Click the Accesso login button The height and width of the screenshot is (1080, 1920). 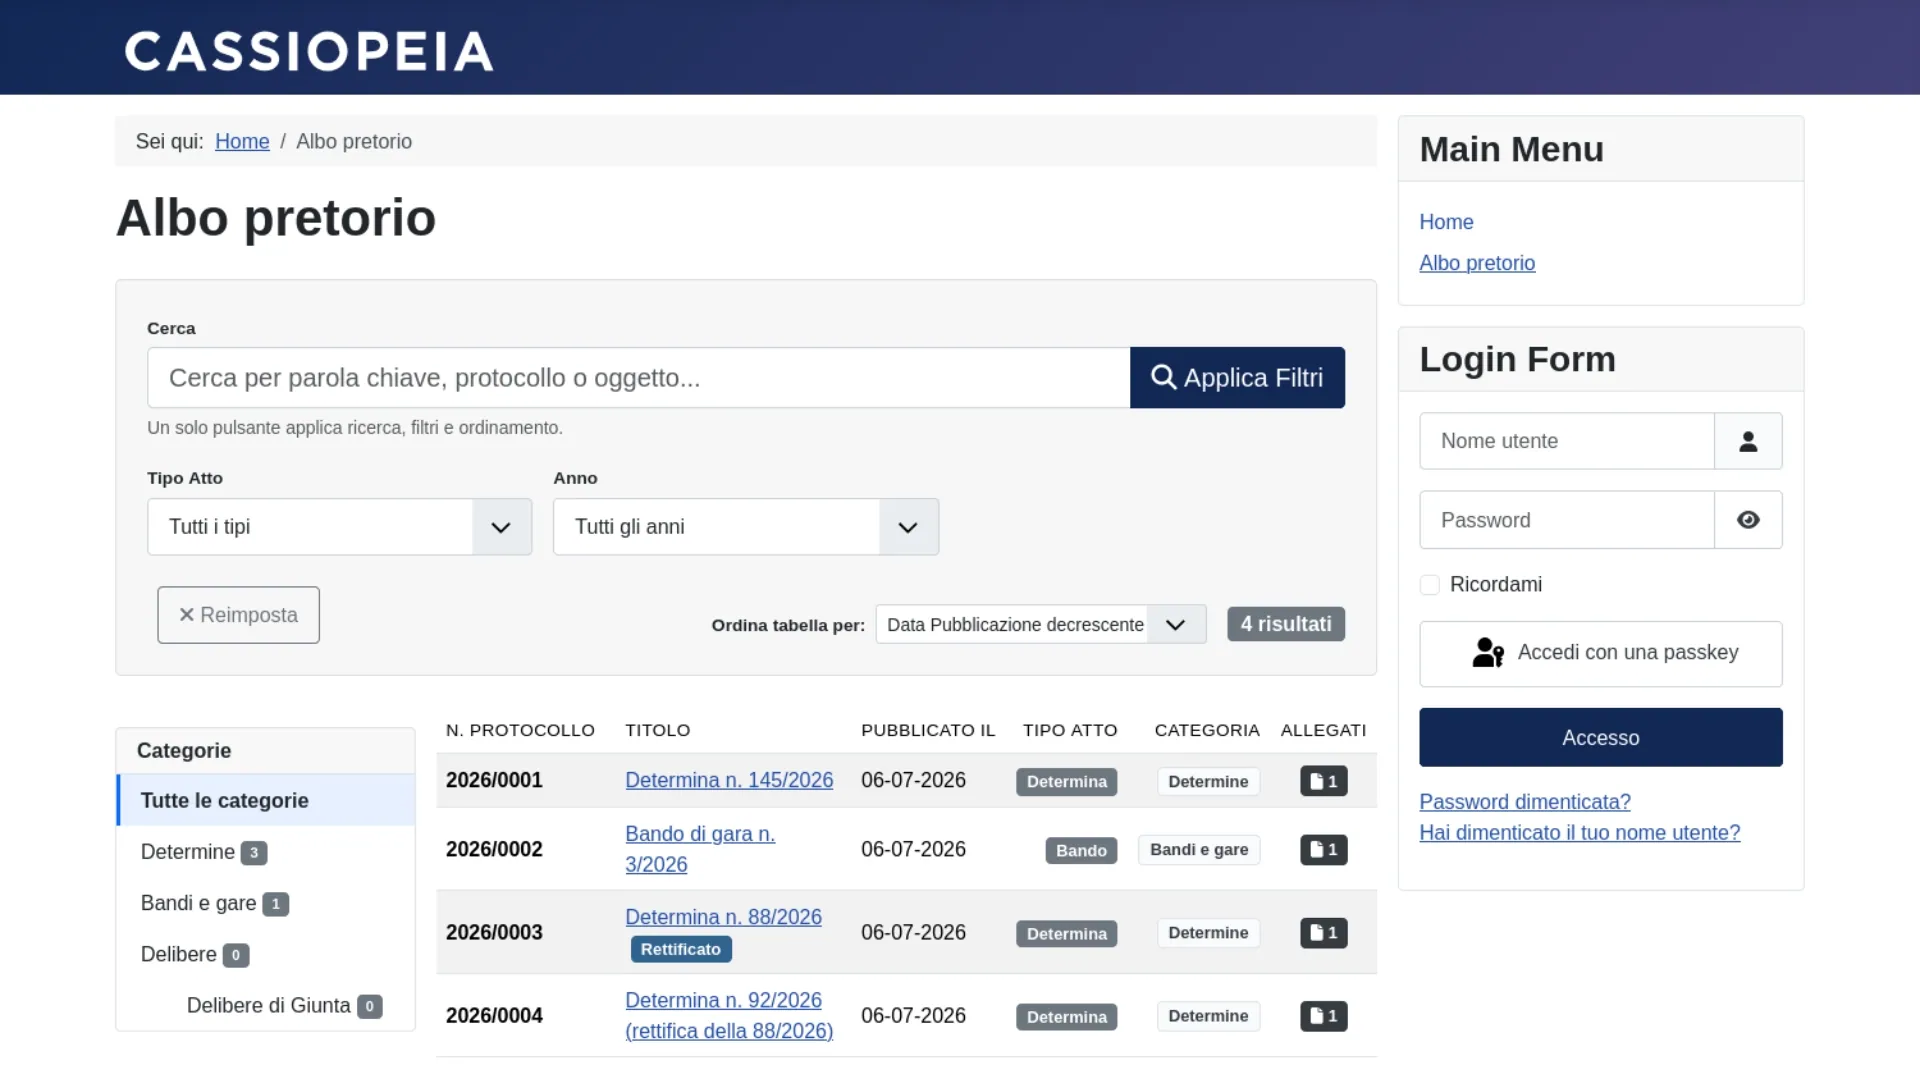[x=1600, y=738]
